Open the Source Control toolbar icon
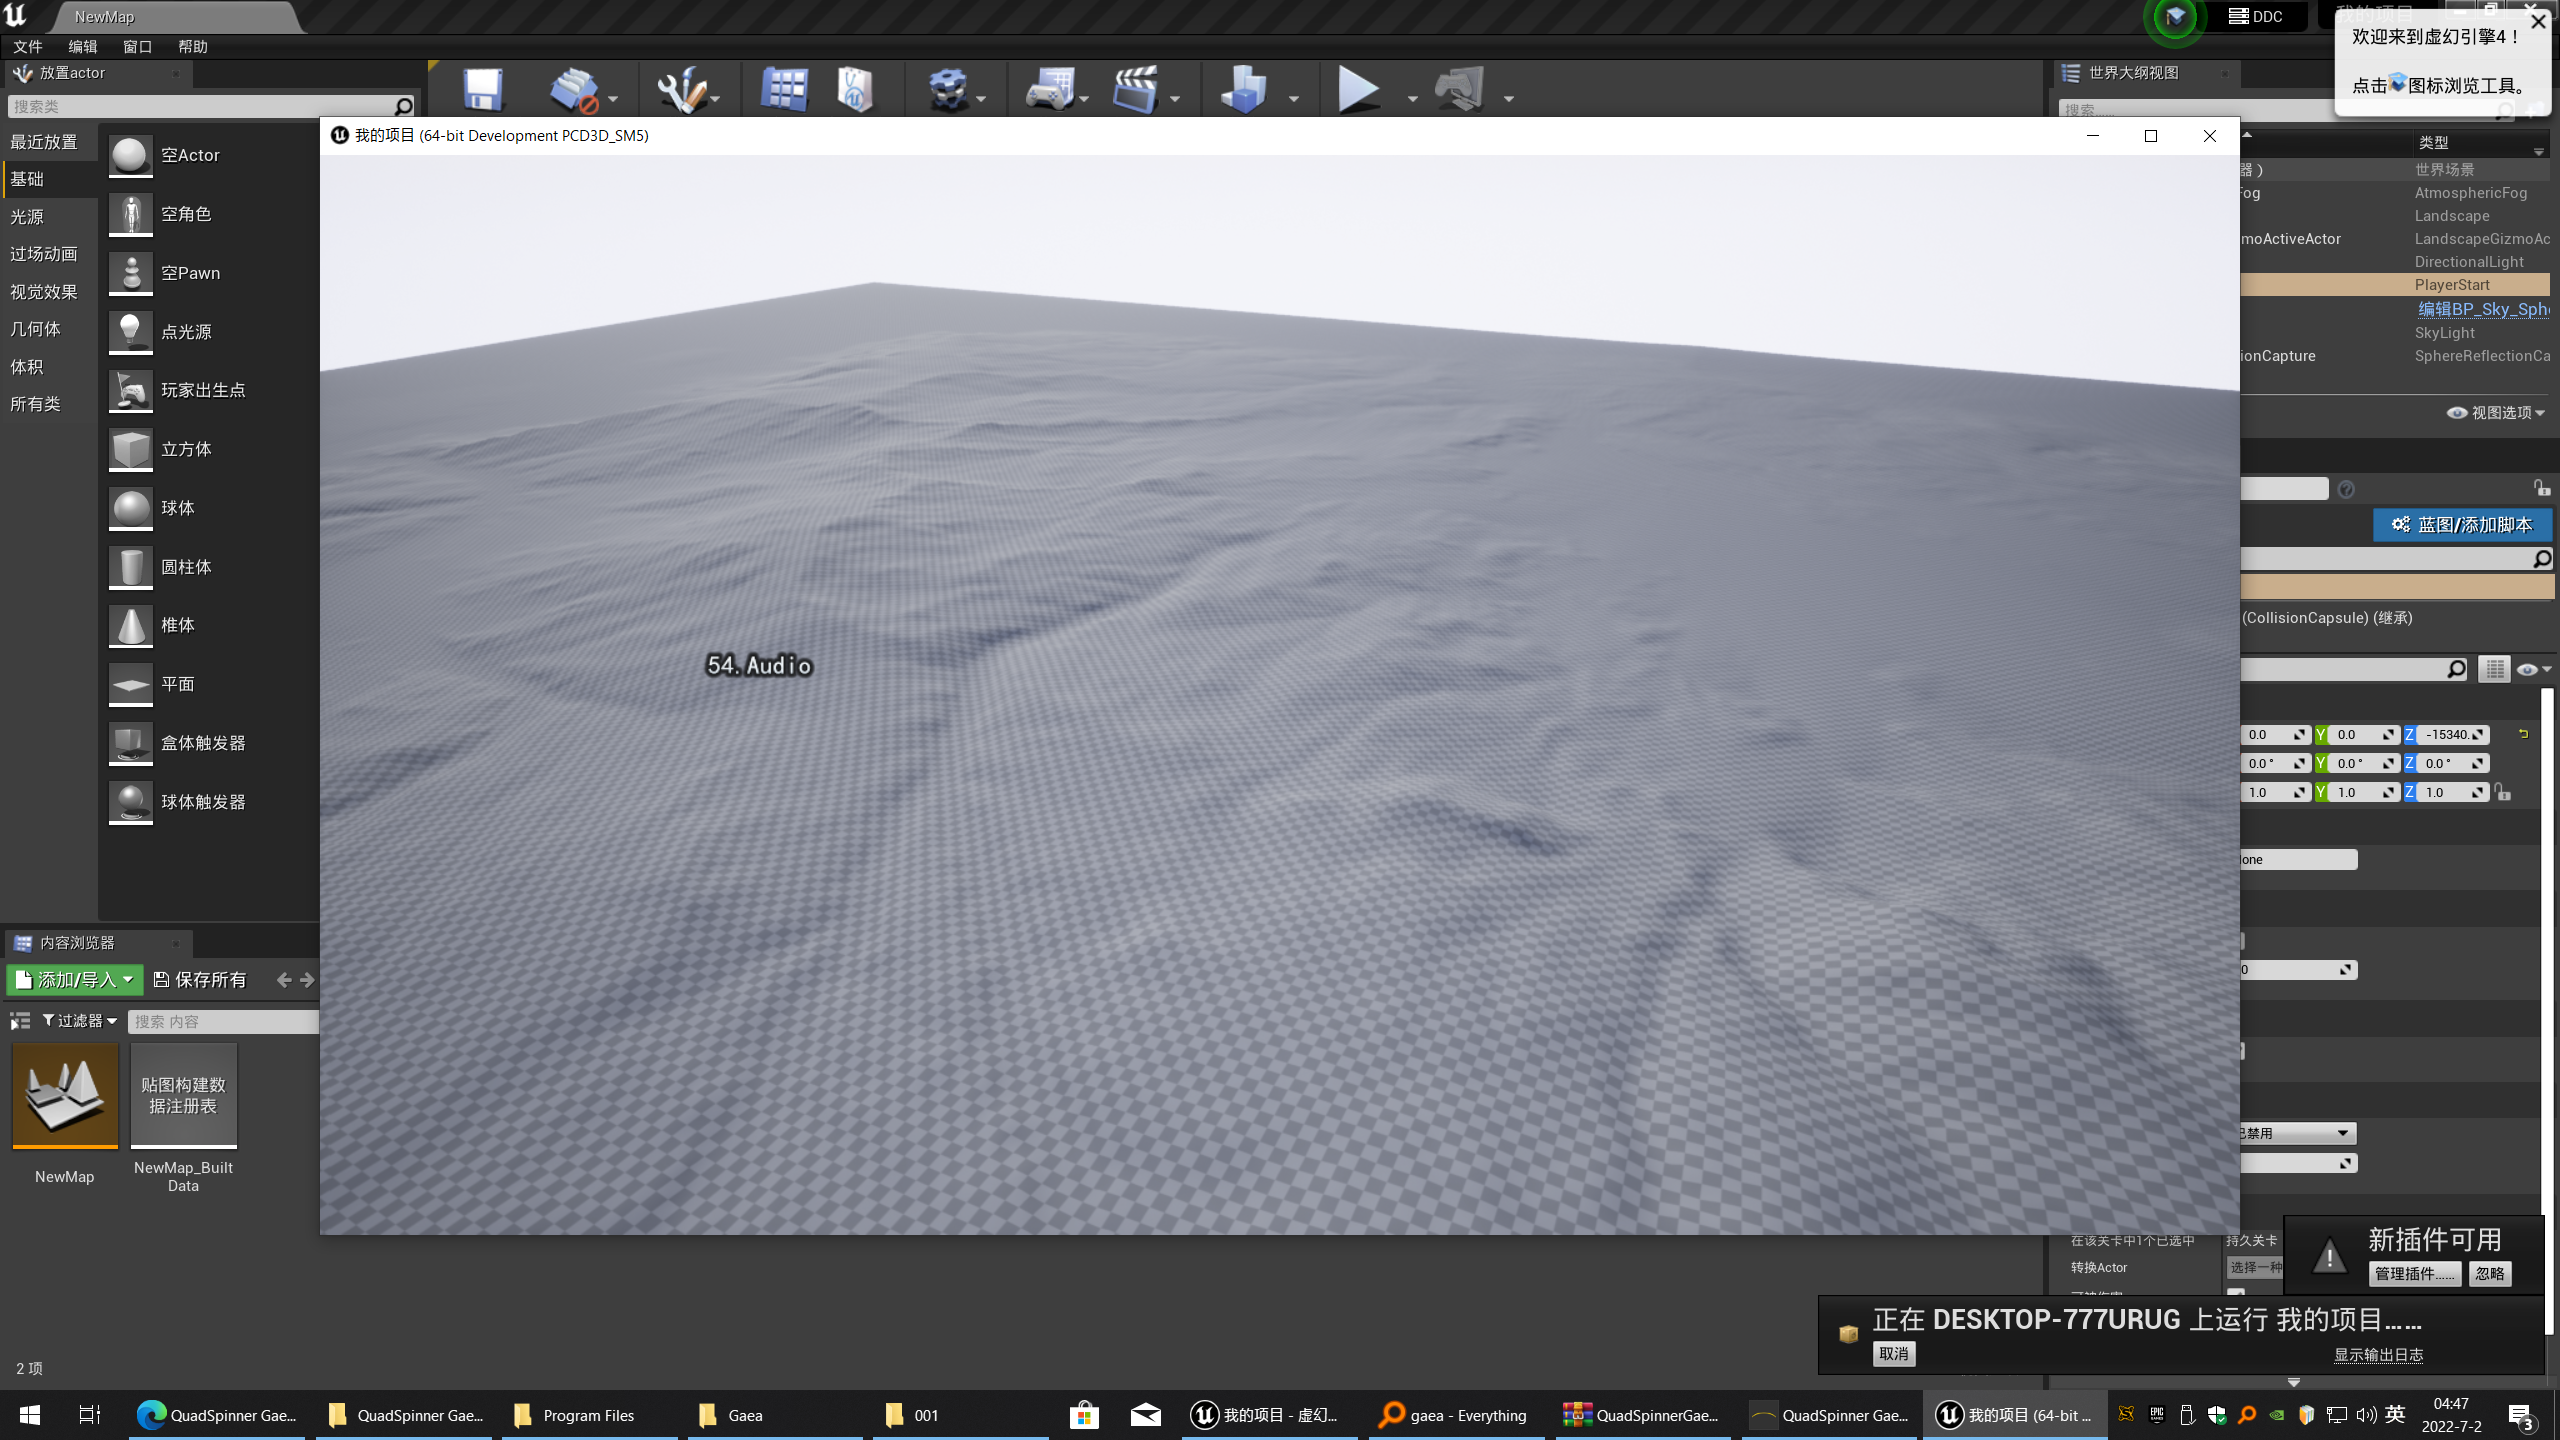Image resolution: width=2560 pixels, height=1440 pixels. (x=574, y=90)
